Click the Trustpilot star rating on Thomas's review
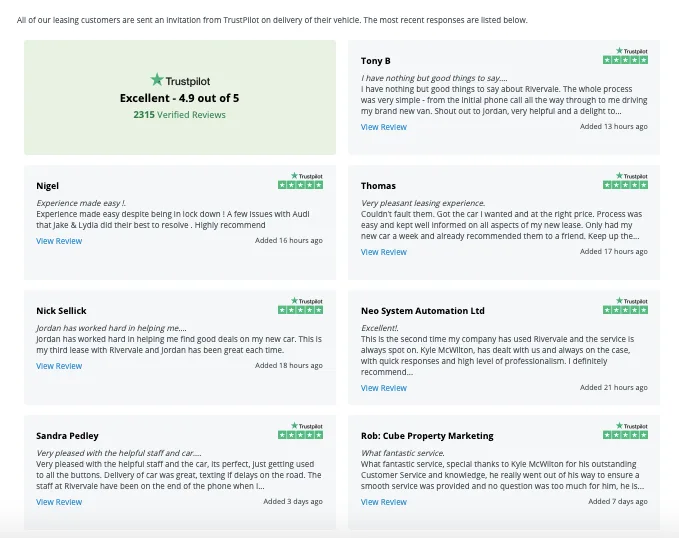679x538 pixels. tap(625, 181)
